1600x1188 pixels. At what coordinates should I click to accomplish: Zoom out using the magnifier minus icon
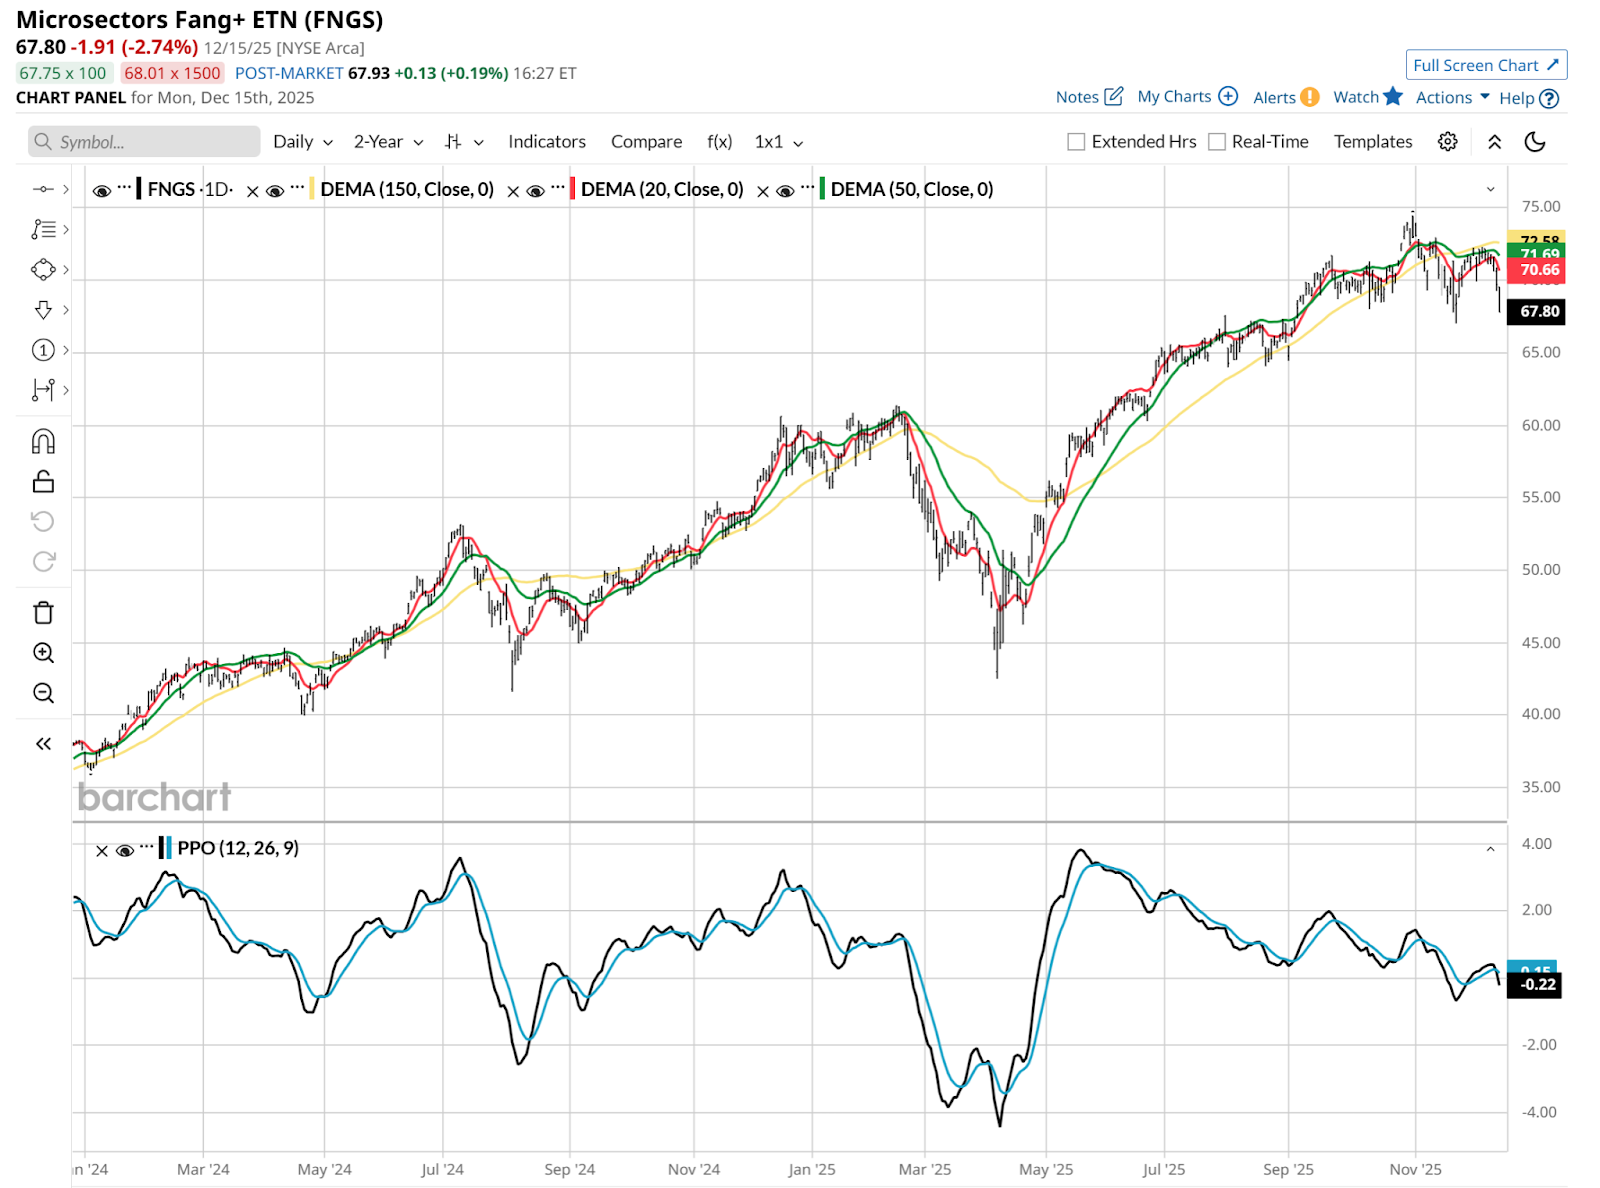point(43,693)
